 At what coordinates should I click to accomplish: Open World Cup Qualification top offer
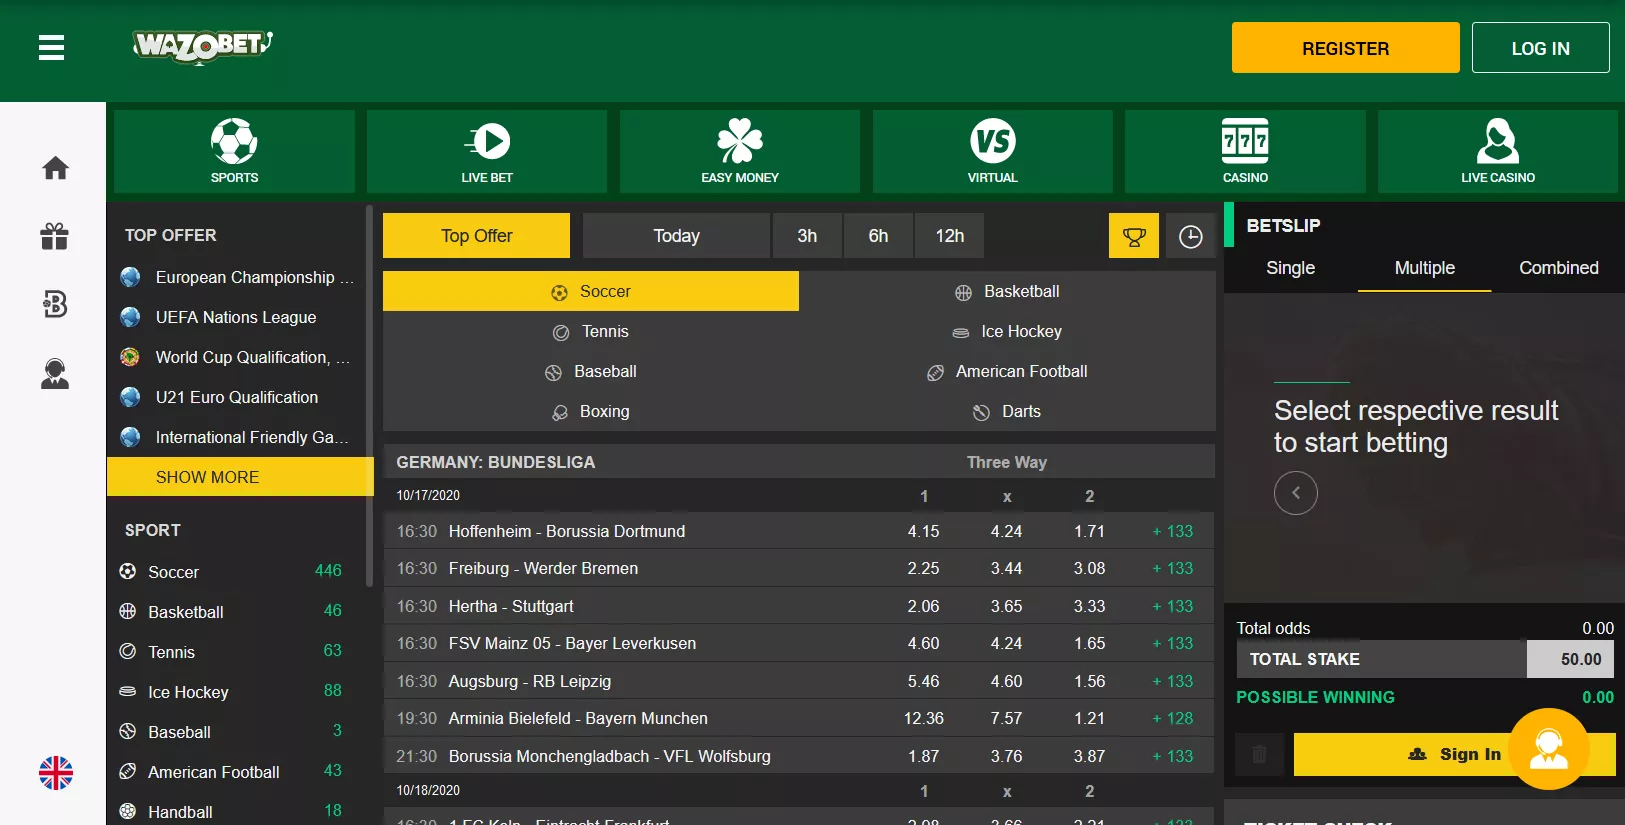(237, 357)
